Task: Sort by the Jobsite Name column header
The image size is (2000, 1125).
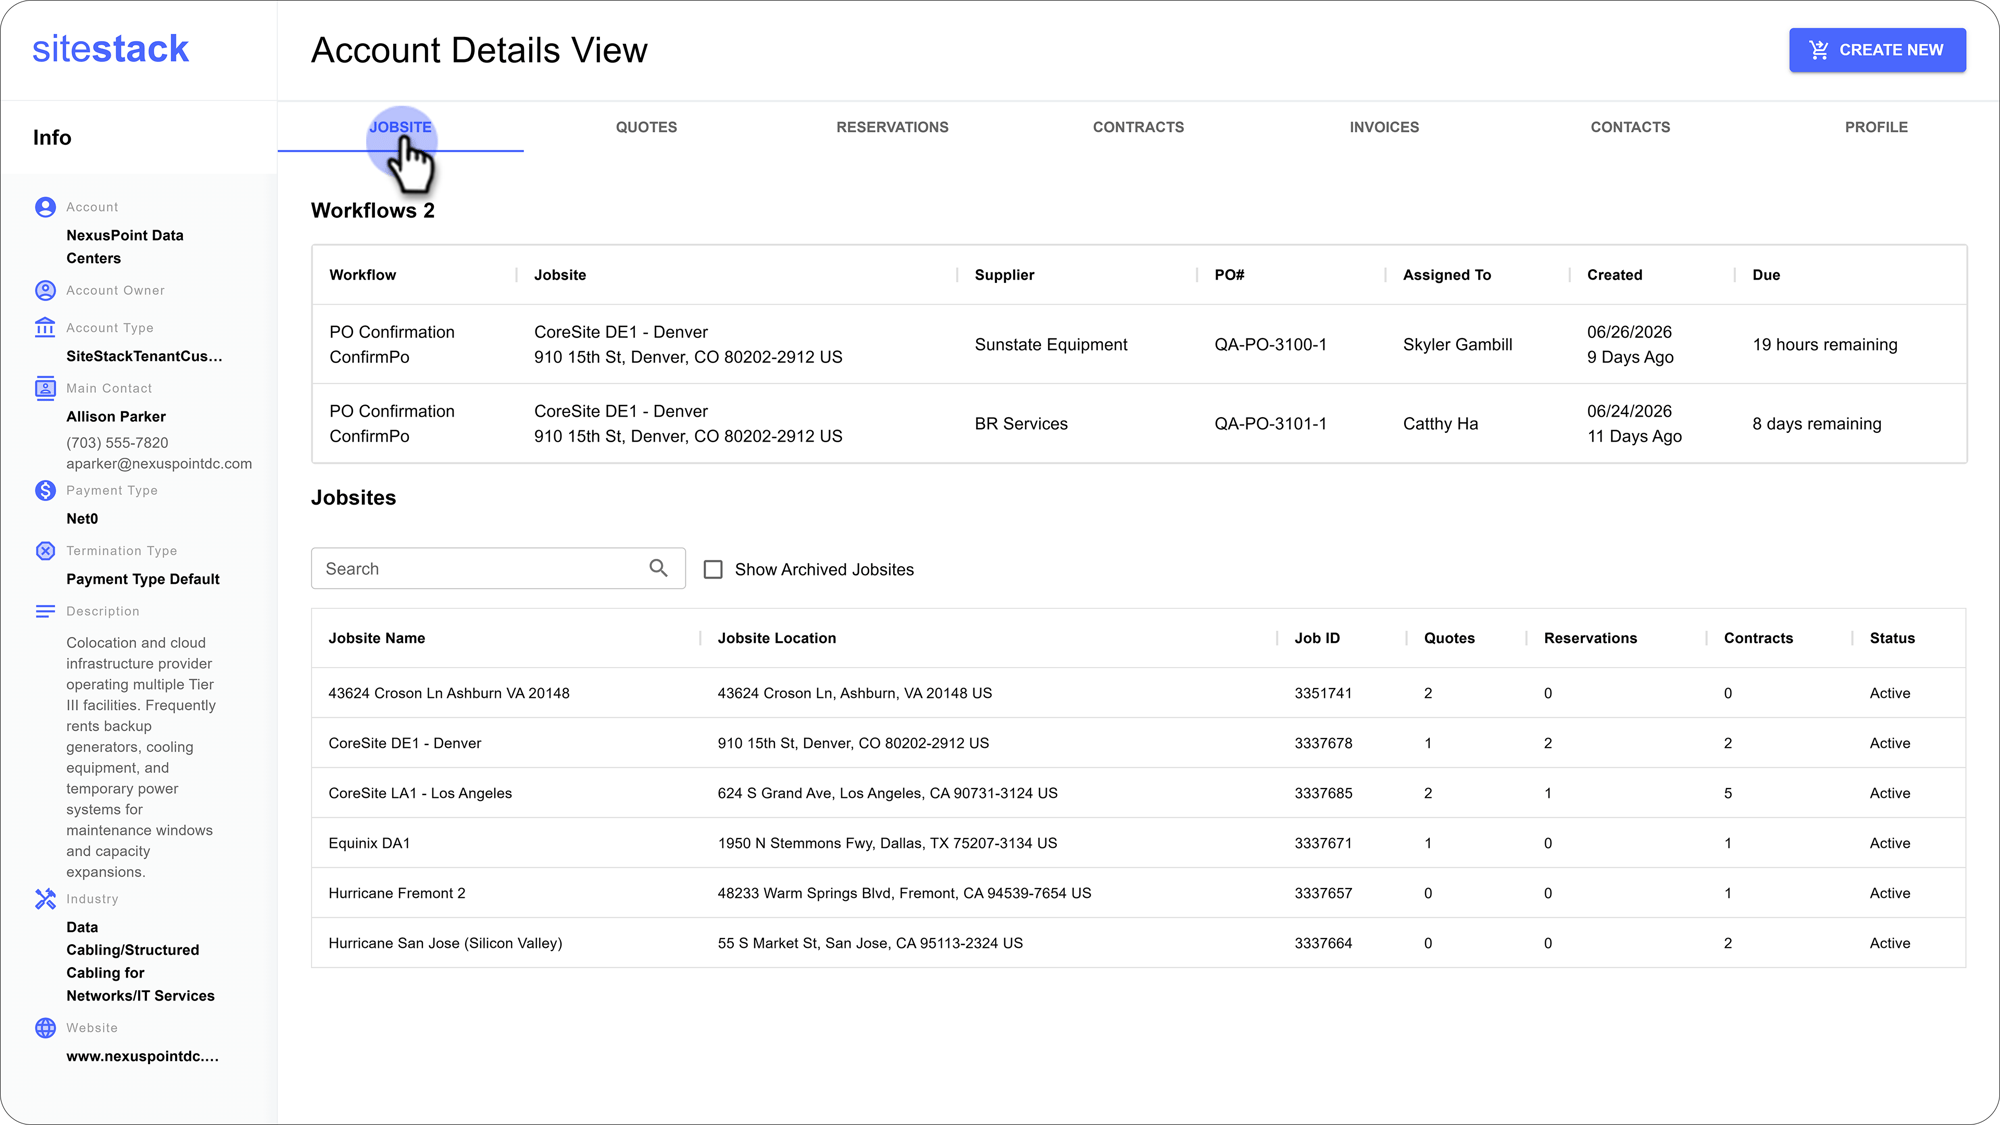Action: pyautogui.click(x=376, y=638)
